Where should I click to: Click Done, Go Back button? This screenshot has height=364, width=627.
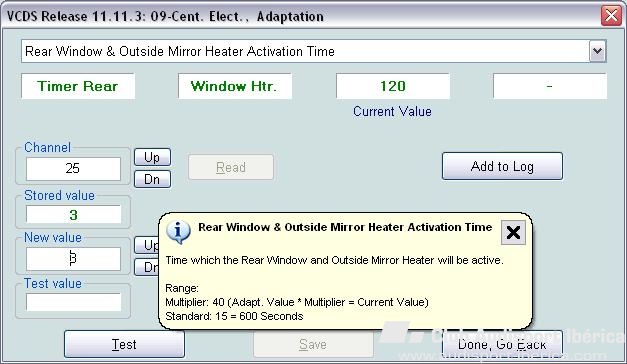[x=502, y=344]
